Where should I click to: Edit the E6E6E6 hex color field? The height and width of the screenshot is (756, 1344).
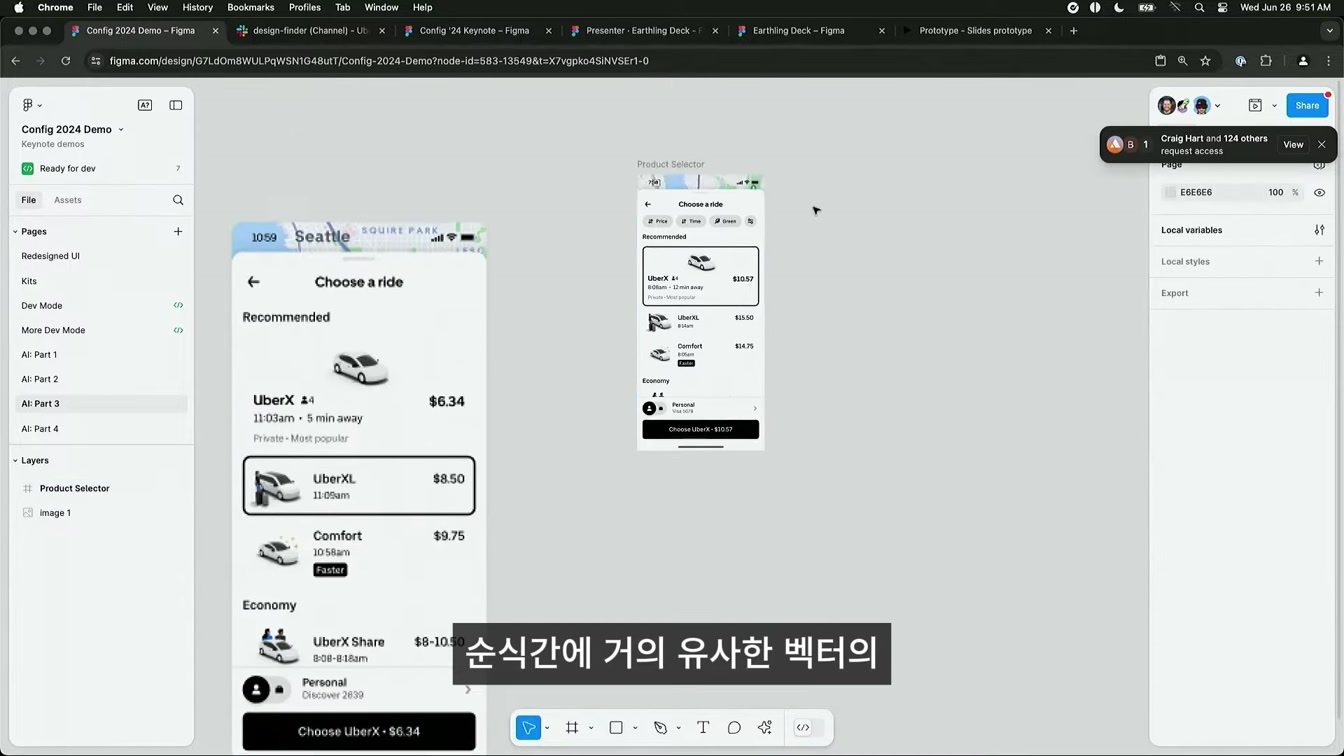1196,192
